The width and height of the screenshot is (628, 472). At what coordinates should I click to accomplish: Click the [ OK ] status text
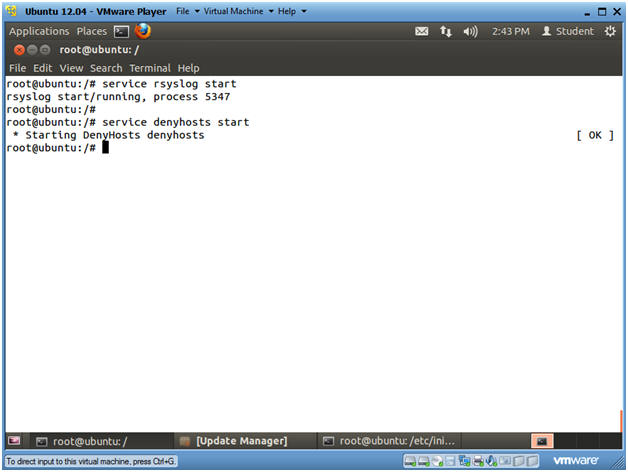pos(595,135)
